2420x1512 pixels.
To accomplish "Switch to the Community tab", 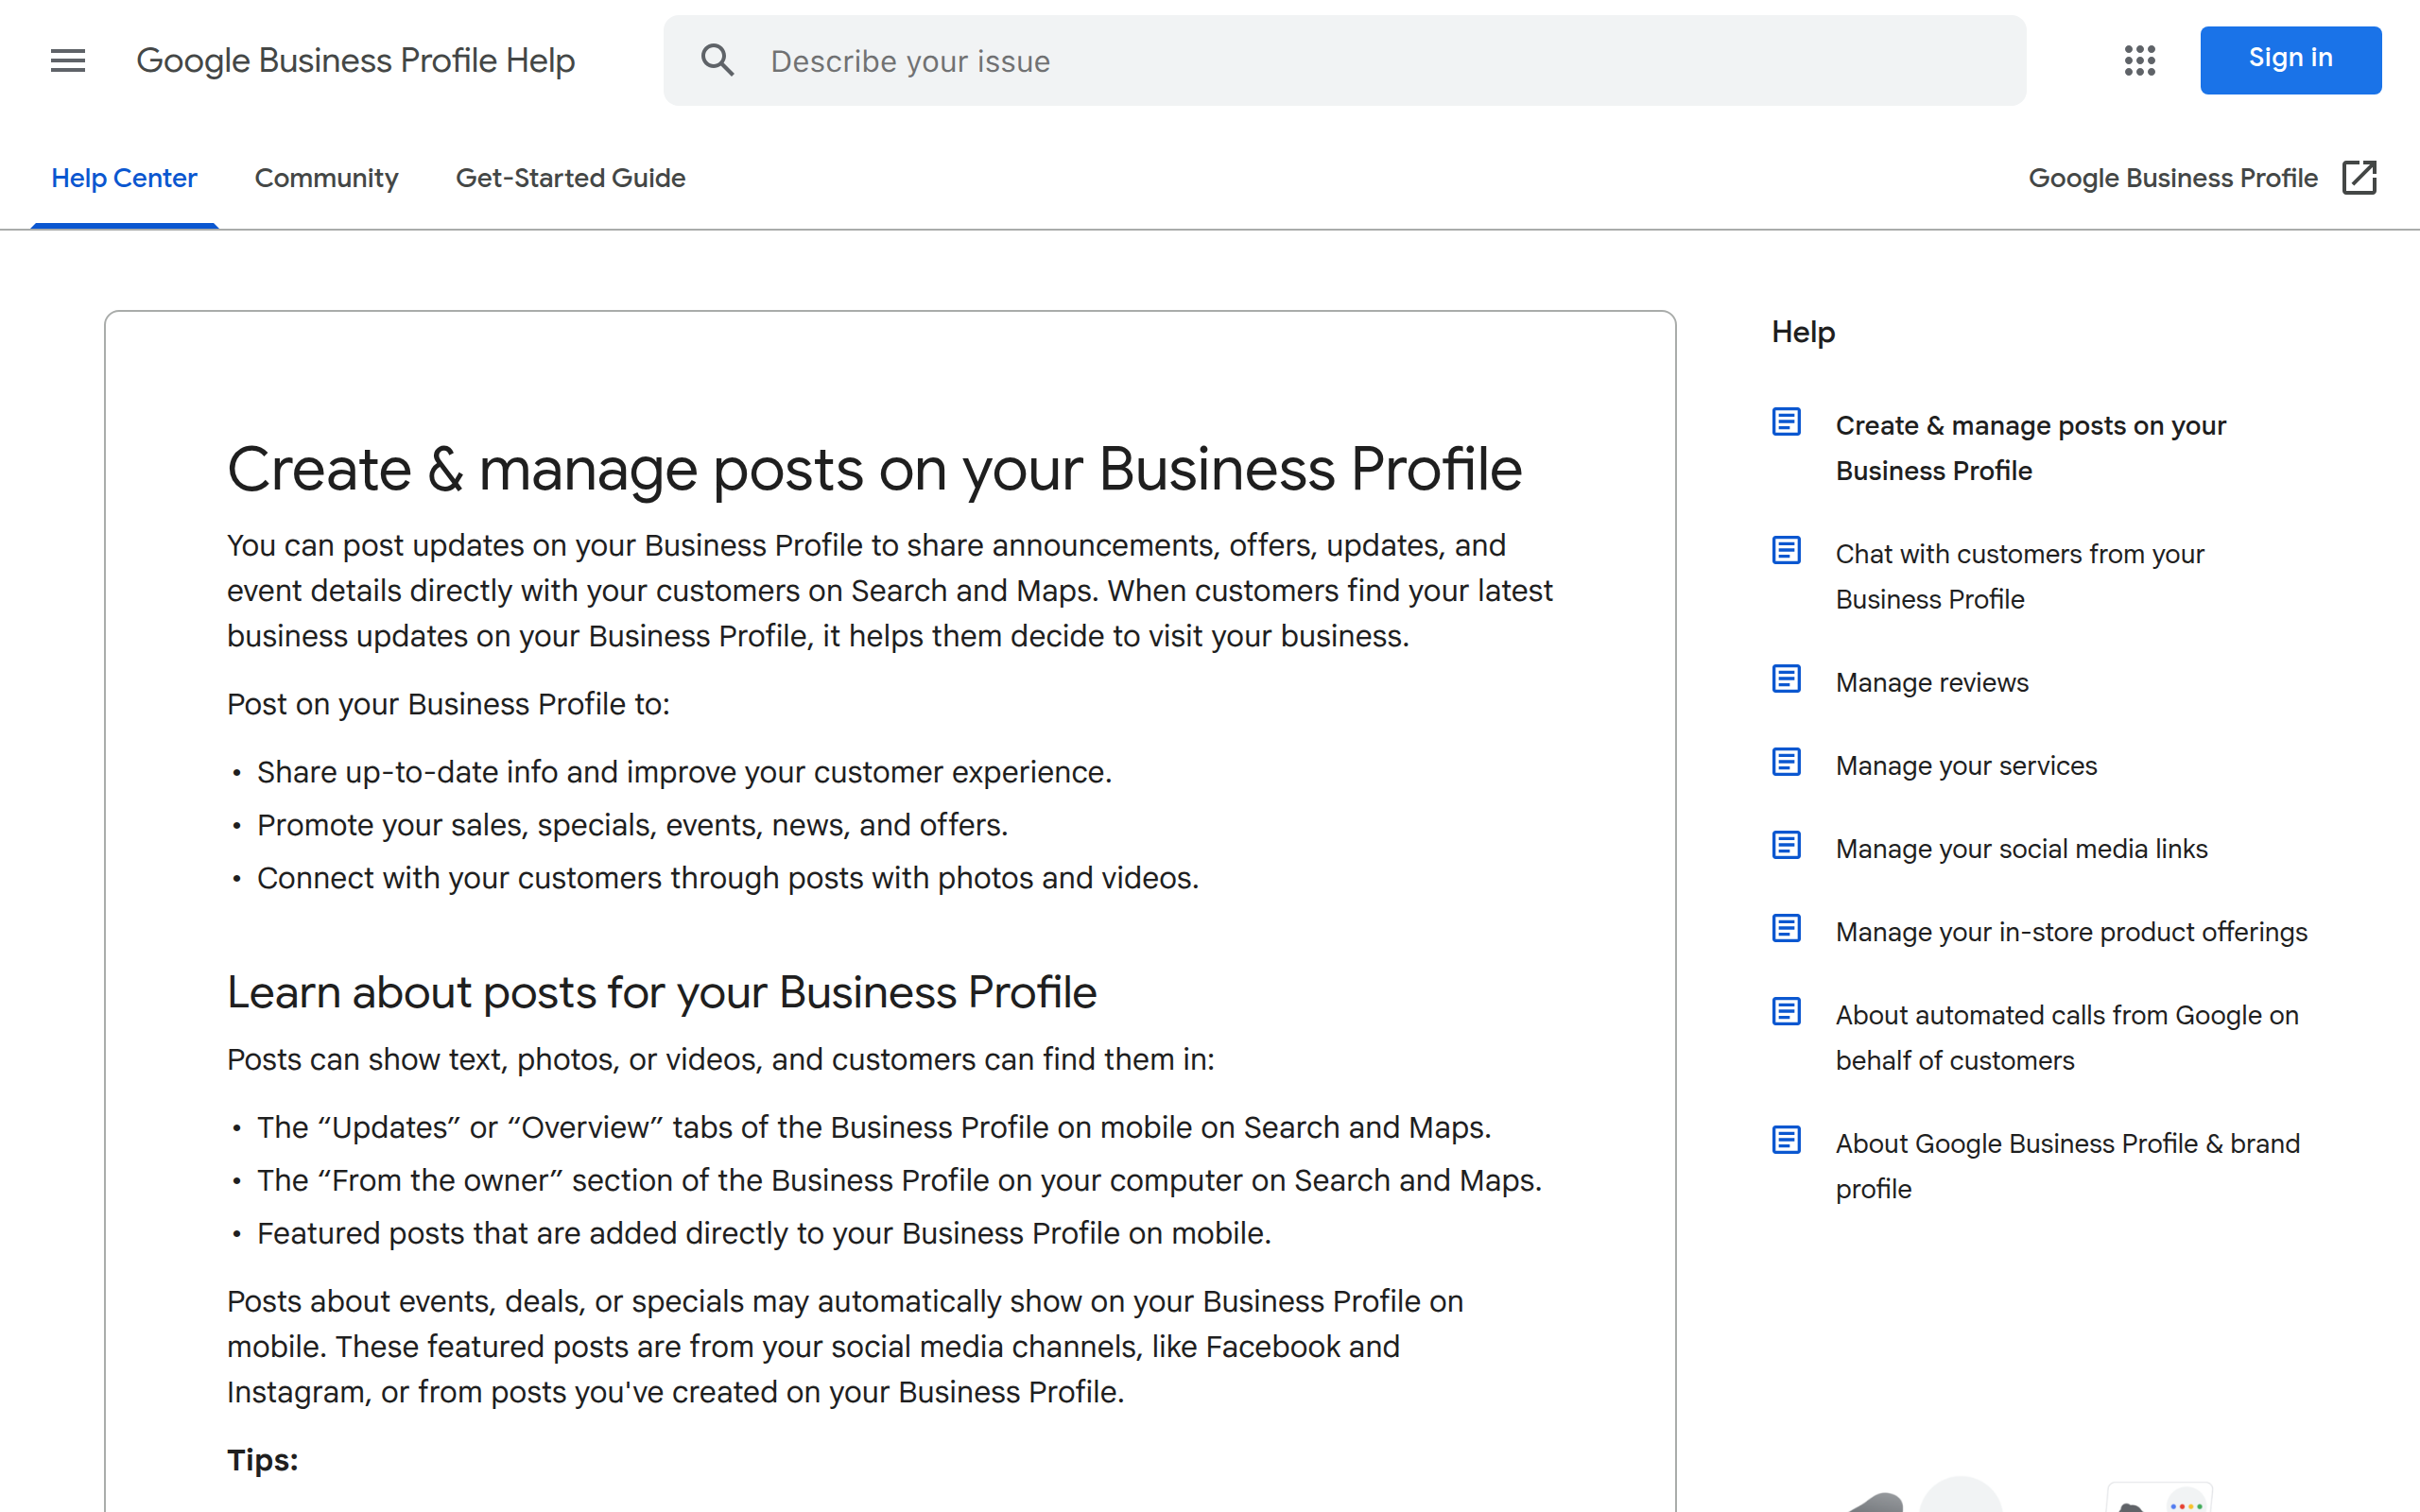I will (326, 178).
